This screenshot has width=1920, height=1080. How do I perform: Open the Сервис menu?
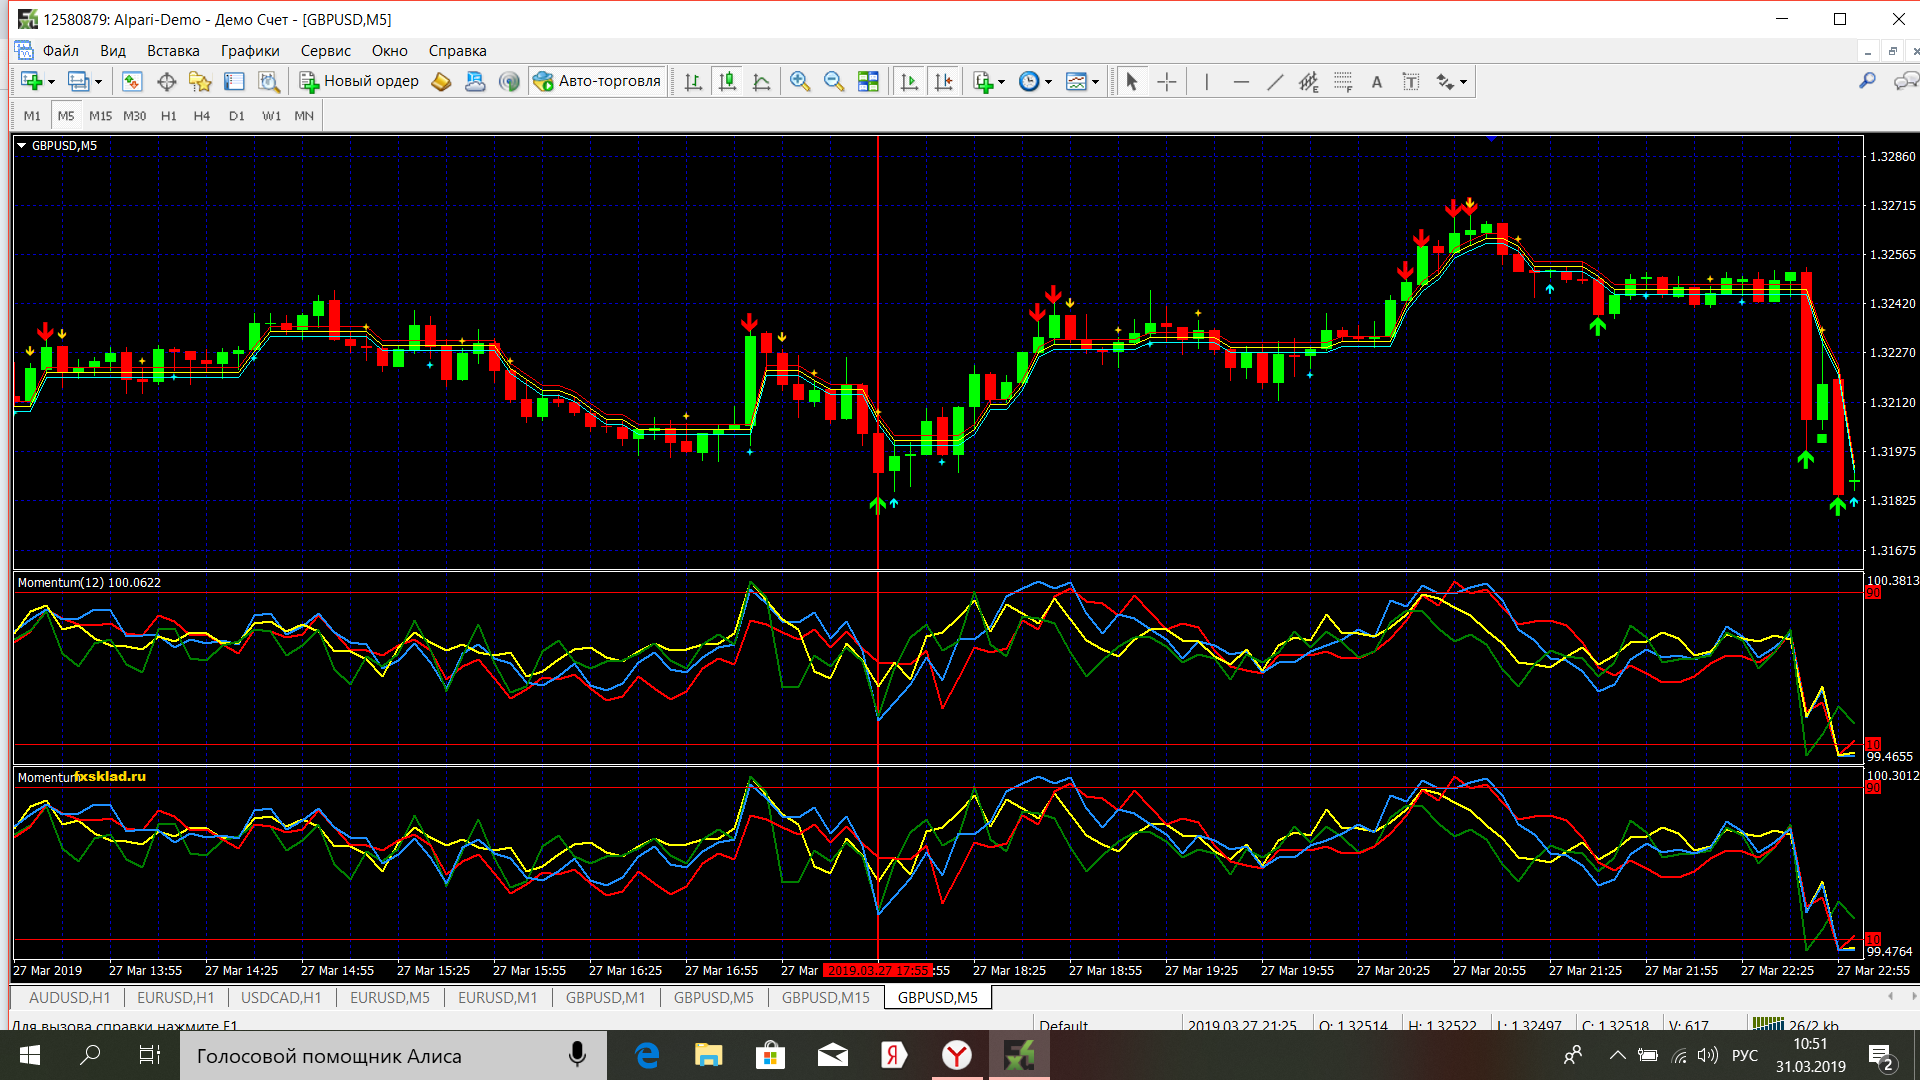326,51
